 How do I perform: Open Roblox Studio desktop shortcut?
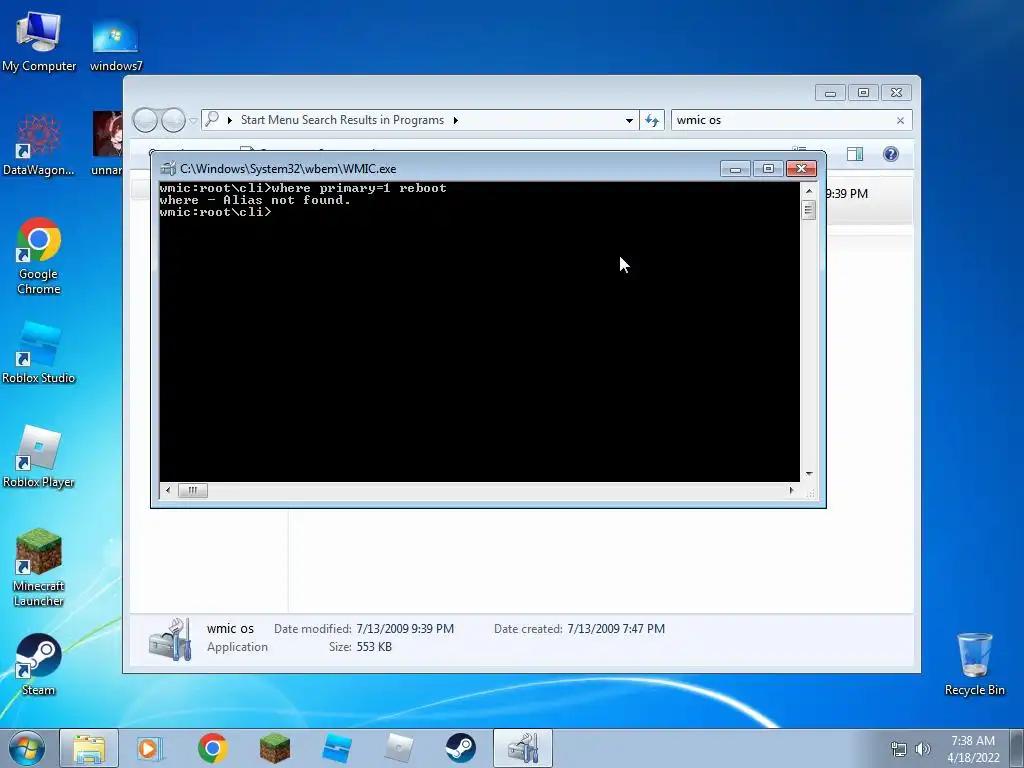(x=39, y=353)
